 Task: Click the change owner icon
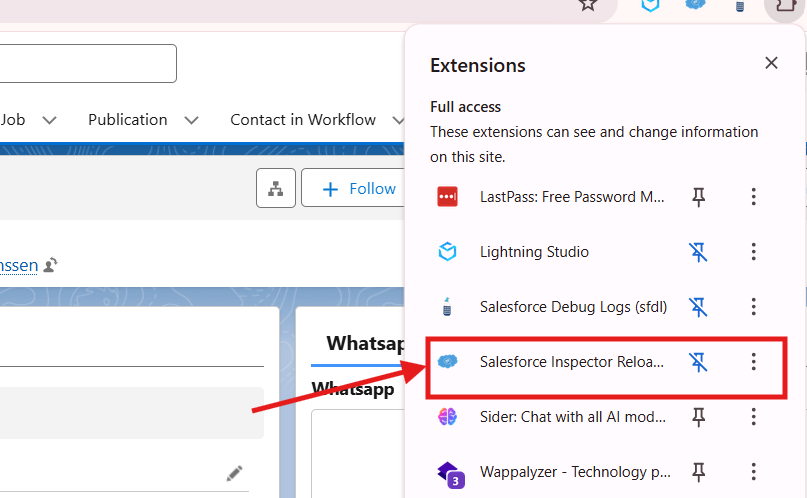50,265
